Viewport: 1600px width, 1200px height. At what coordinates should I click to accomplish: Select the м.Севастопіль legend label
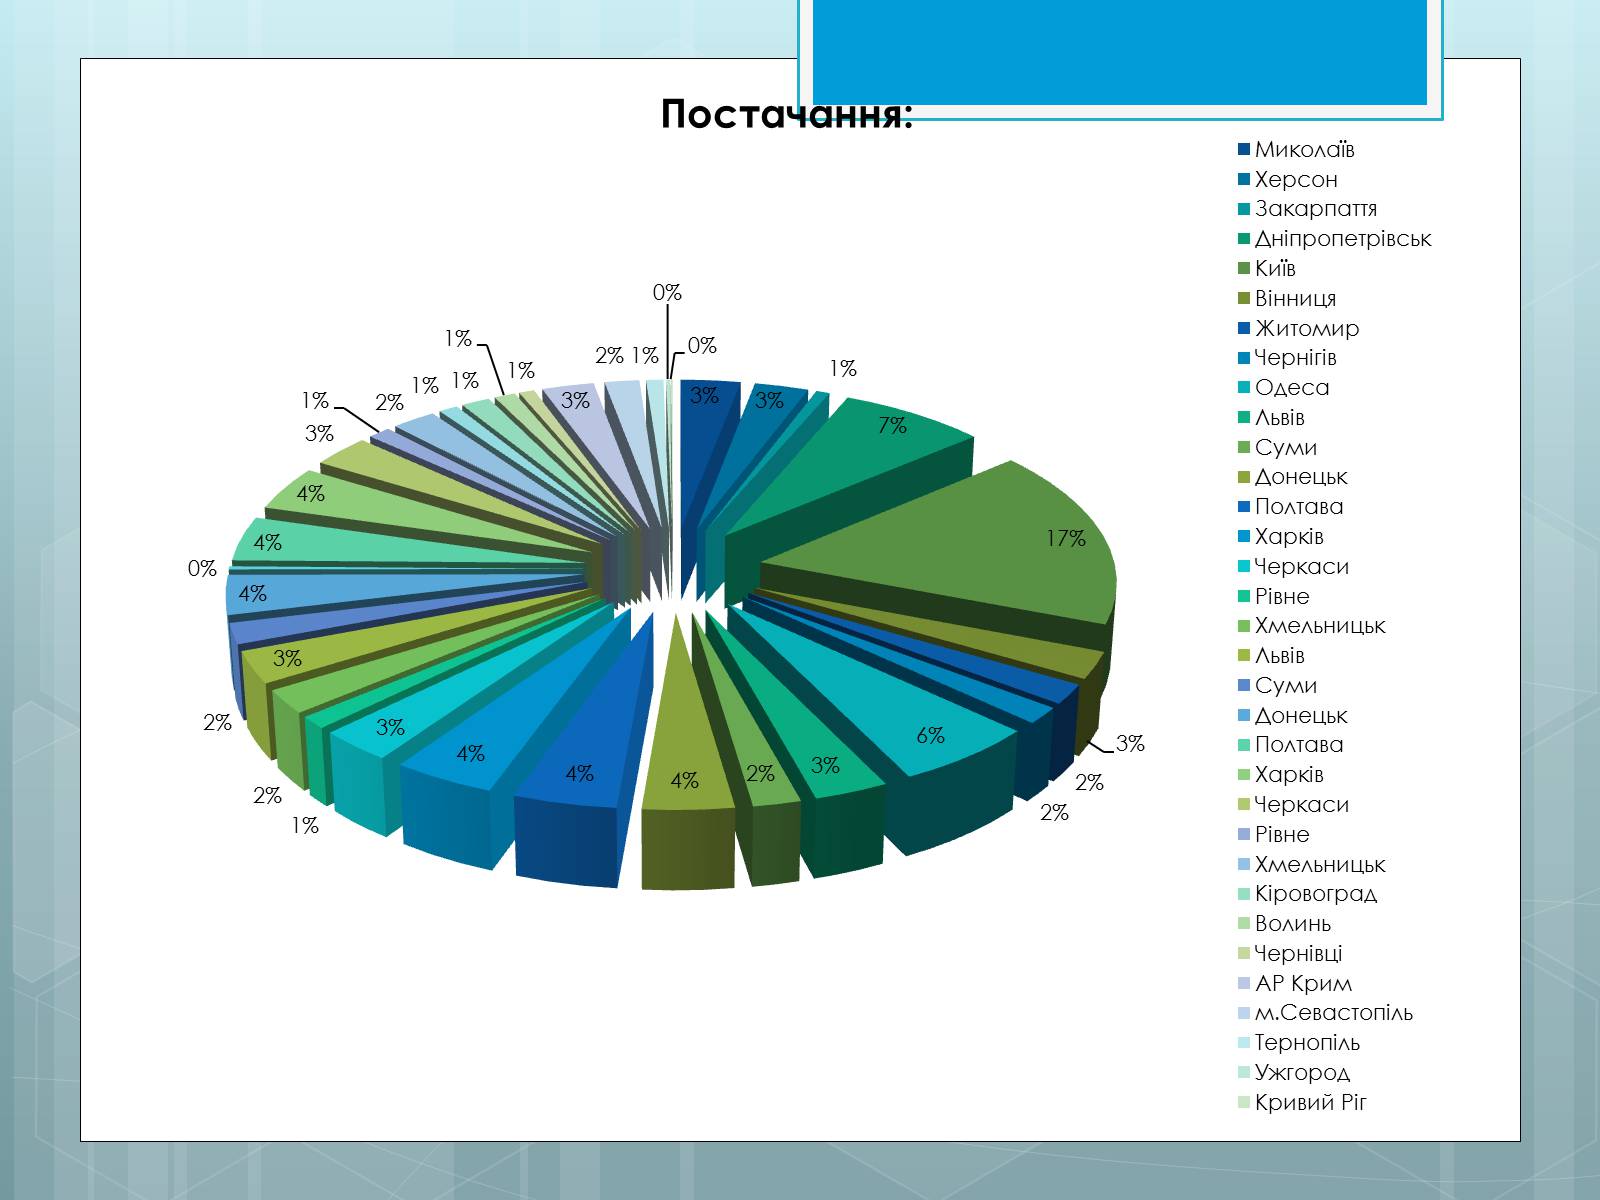coord(1334,1013)
